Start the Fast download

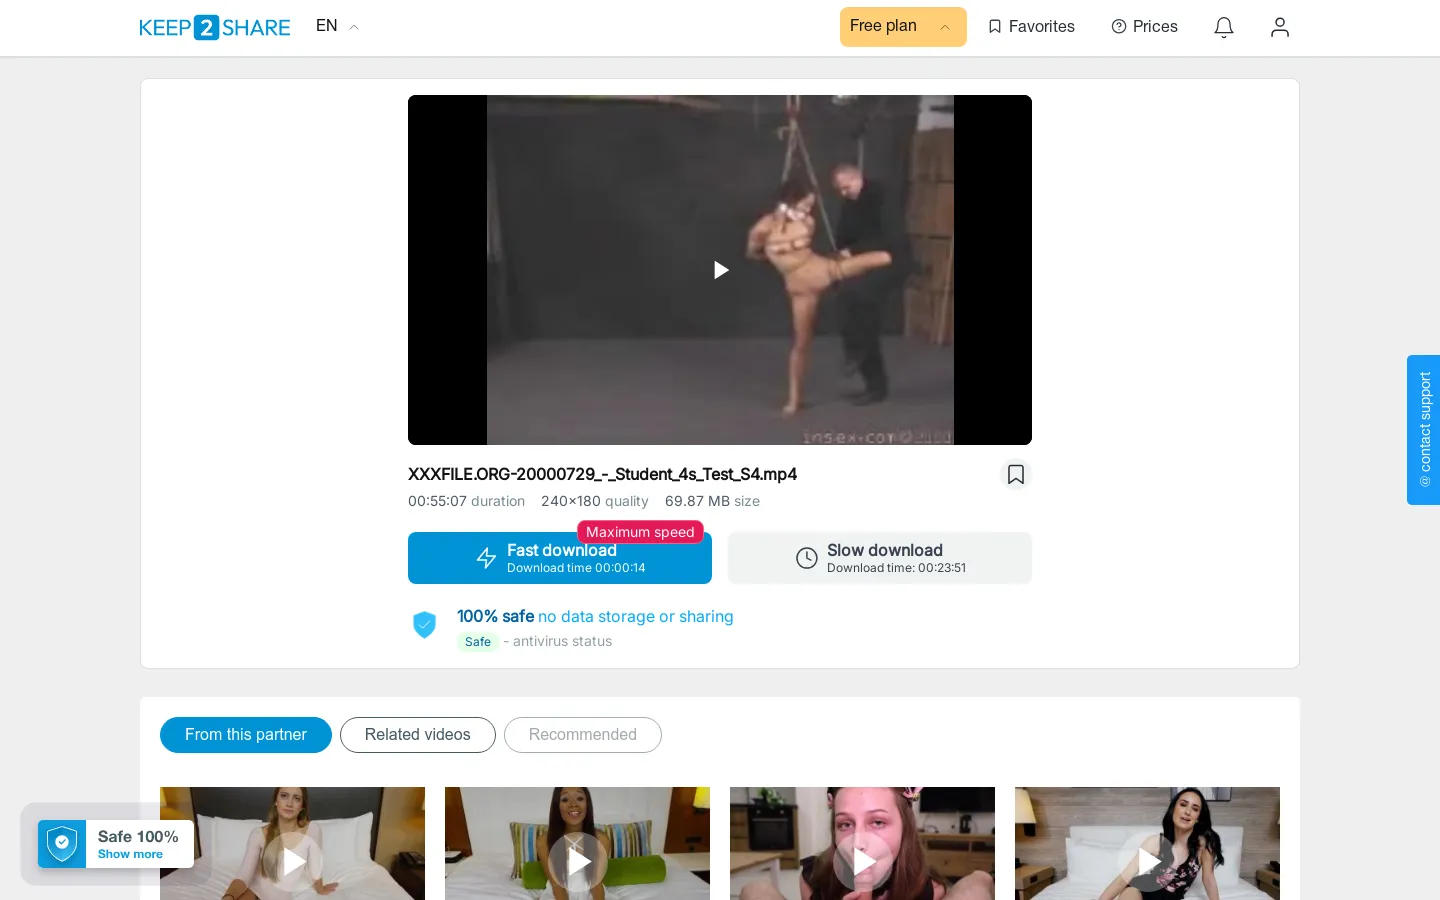coord(560,558)
